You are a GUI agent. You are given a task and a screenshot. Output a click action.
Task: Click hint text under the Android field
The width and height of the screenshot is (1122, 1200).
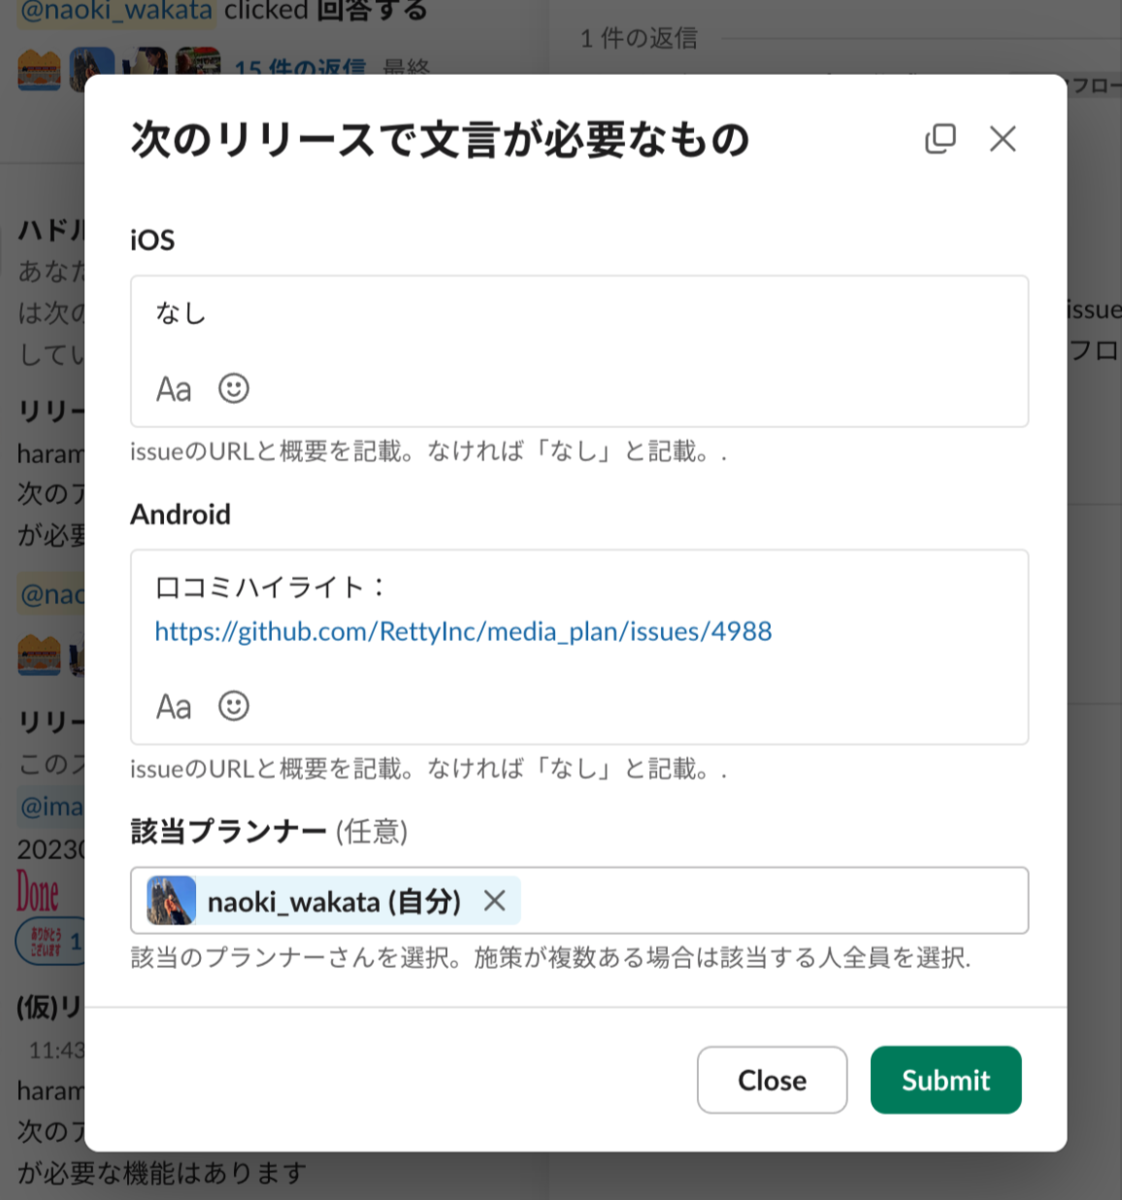pyautogui.click(x=428, y=769)
